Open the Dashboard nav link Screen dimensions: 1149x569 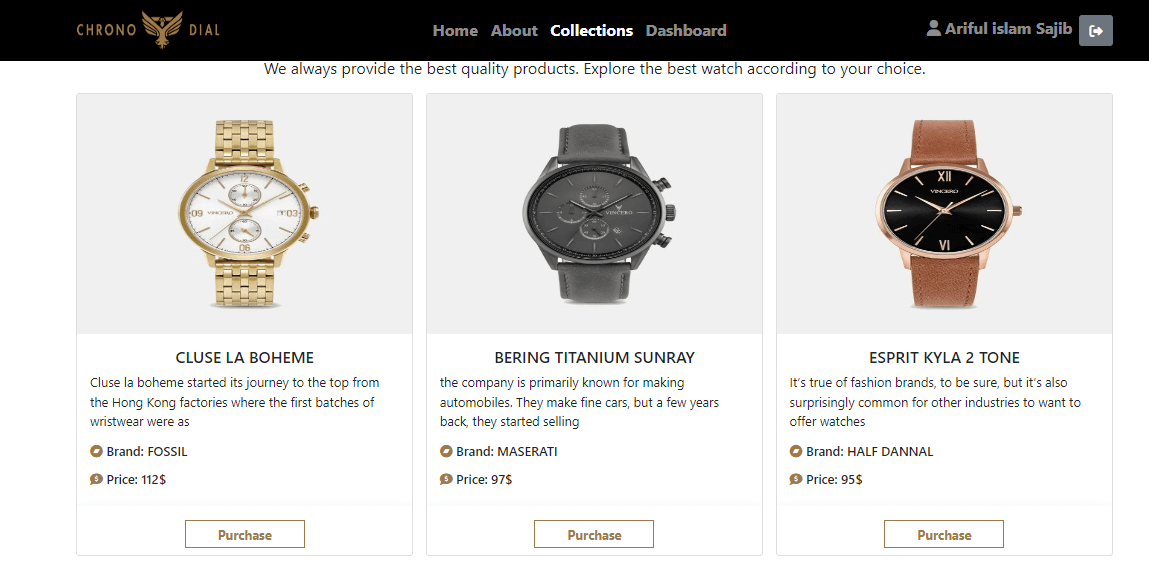686,31
